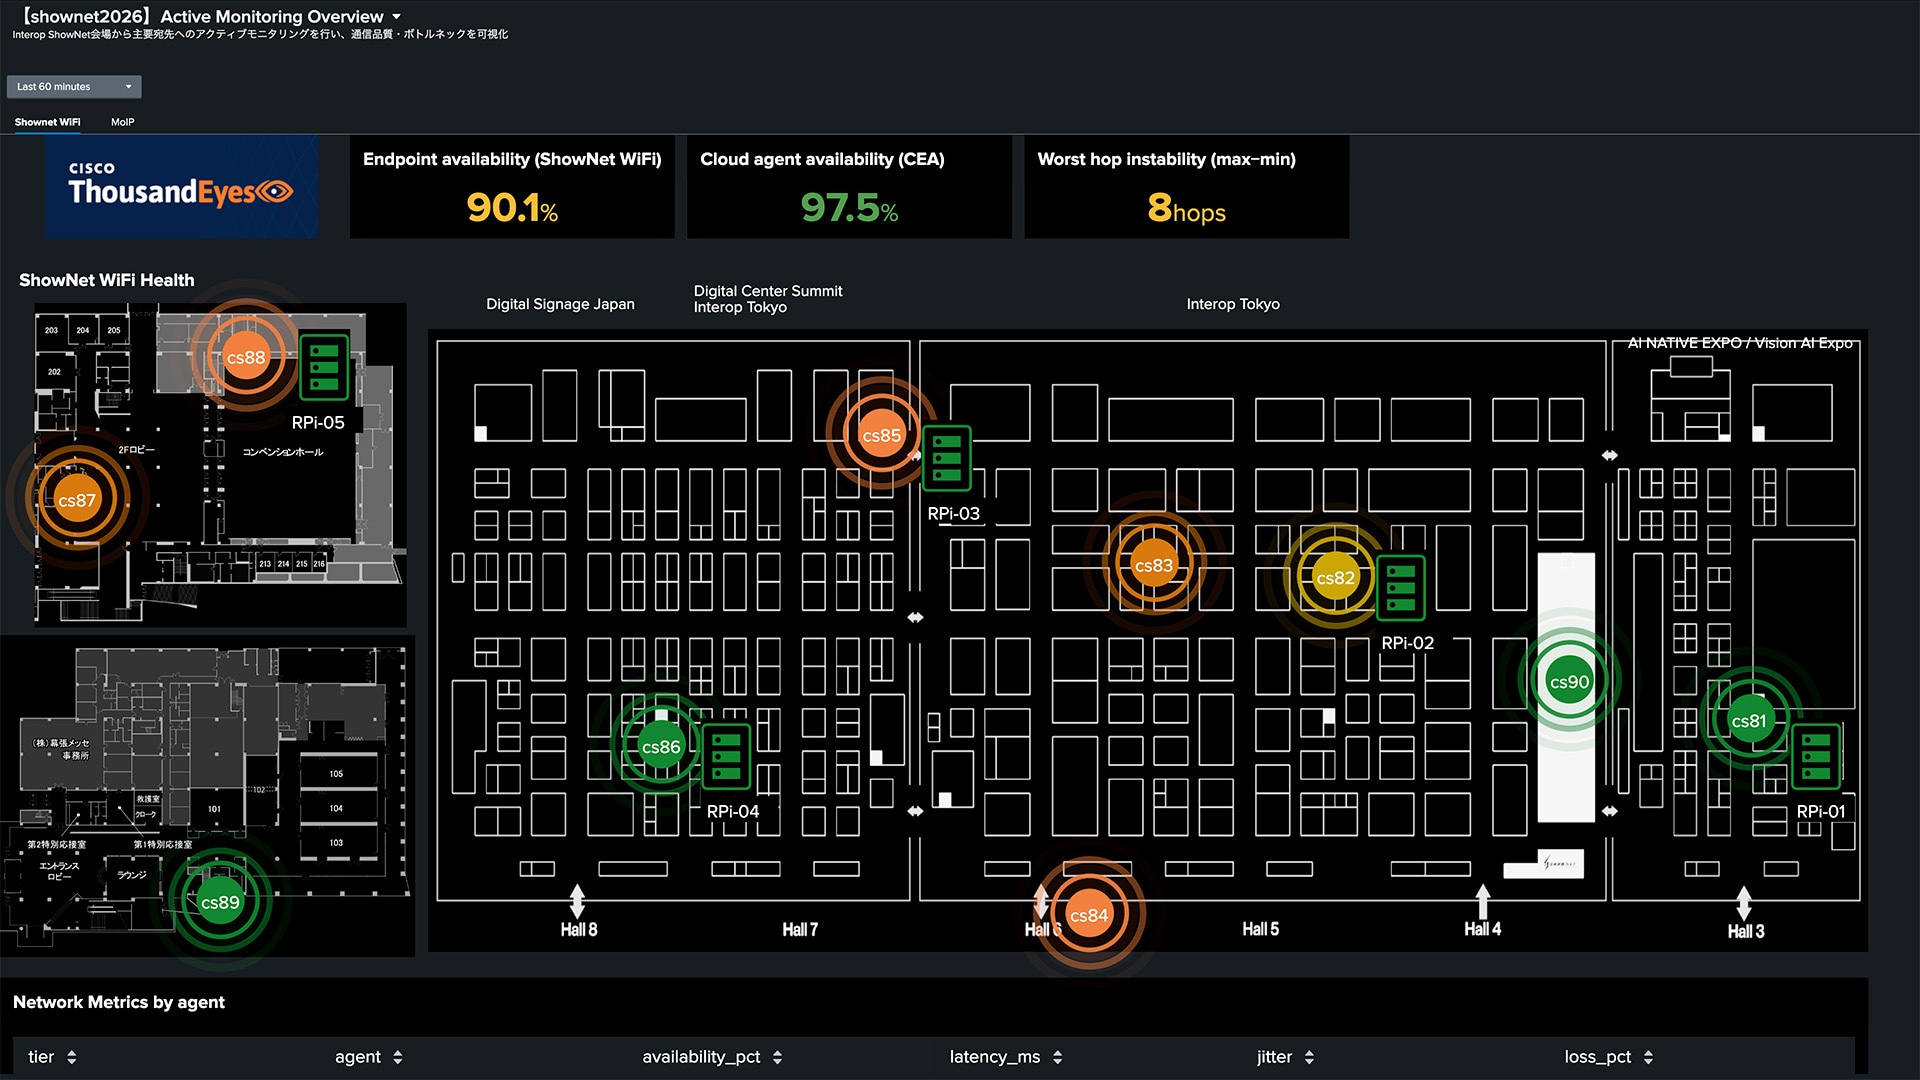The image size is (1920, 1080).
Task: Click the ShowNet WiFi Health heading
Action: pos(107,281)
